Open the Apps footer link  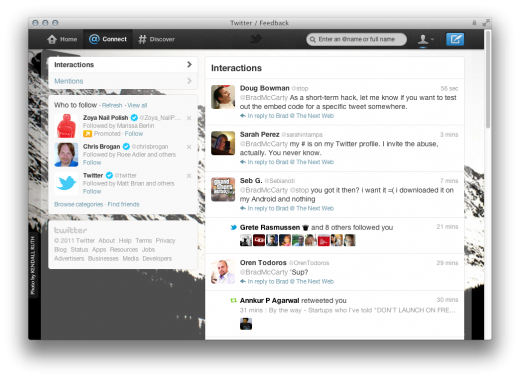[x=99, y=250]
